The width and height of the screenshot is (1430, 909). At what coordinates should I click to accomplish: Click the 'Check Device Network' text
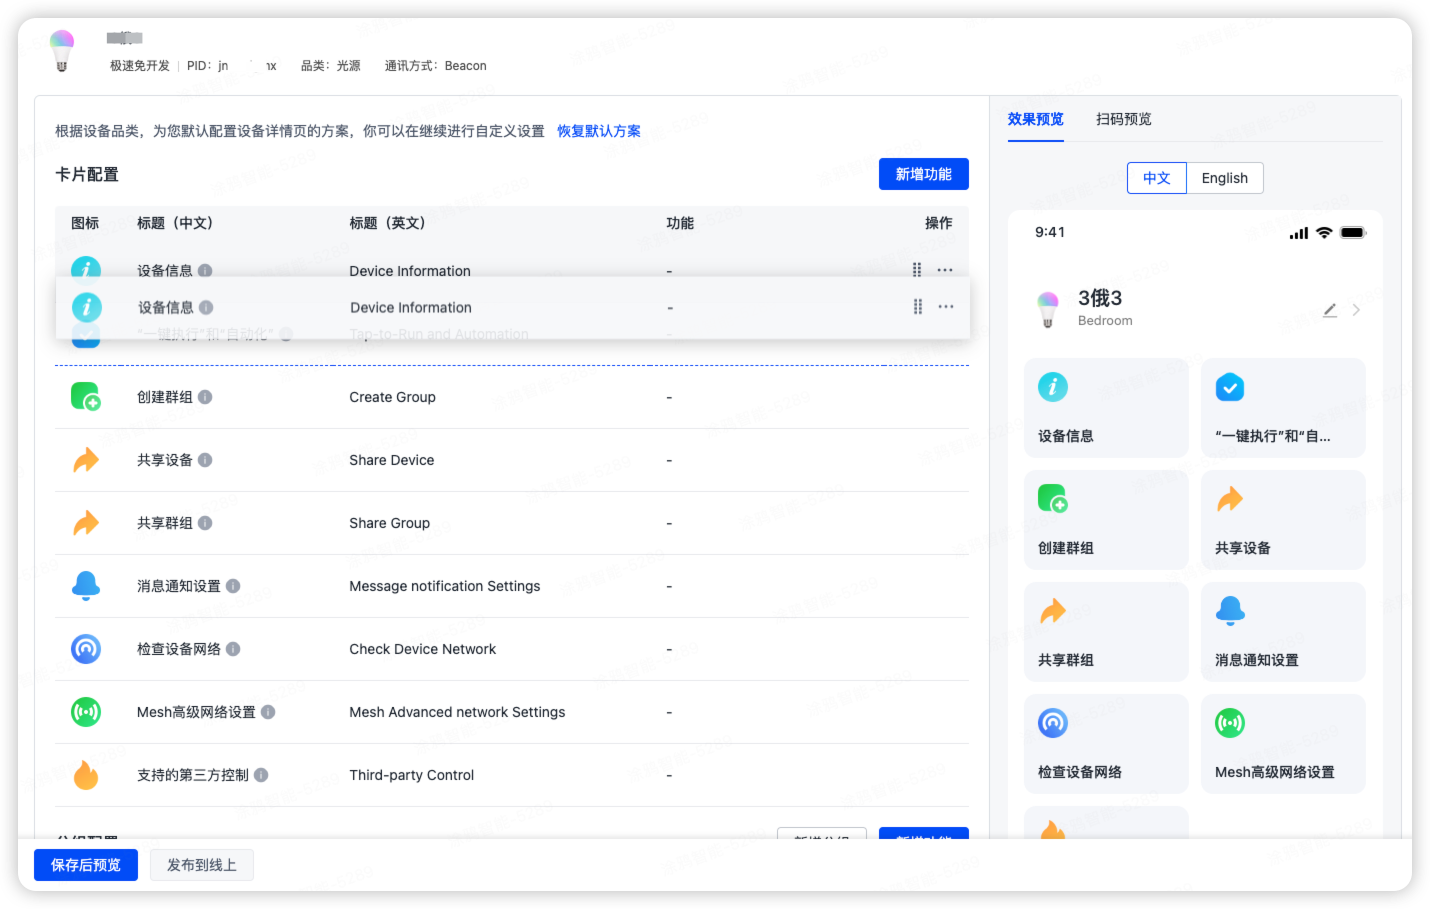[x=423, y=649]
